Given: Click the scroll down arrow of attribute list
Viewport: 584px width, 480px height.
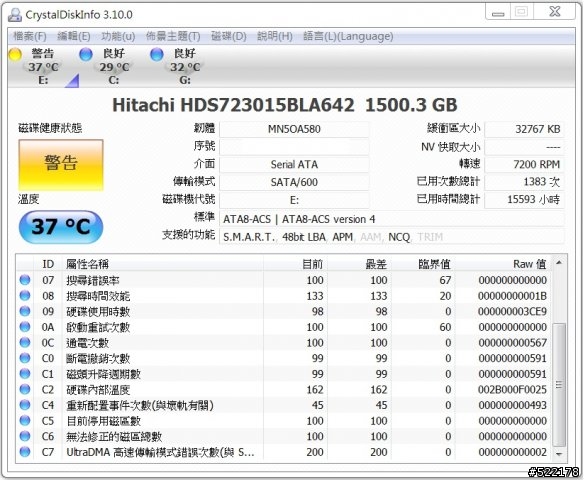Looking at the screenshot, I should 559,454.
